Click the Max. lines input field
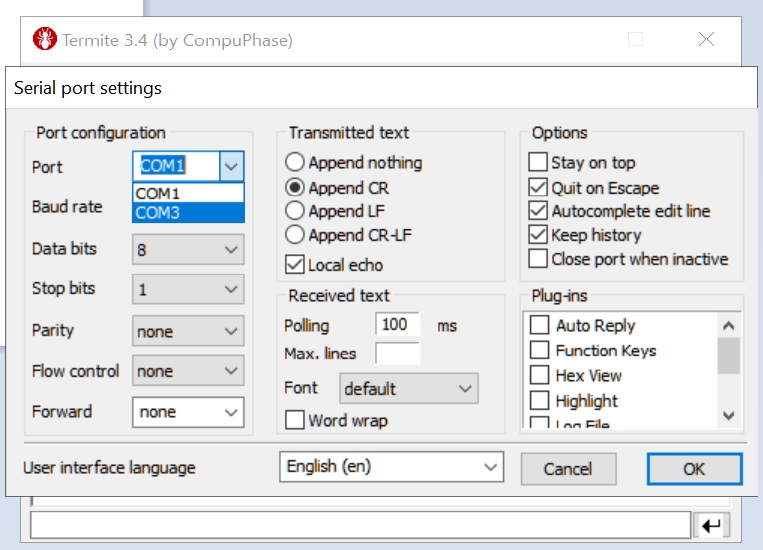The width and height of the screenshot is (763, 550). point(397,353)
